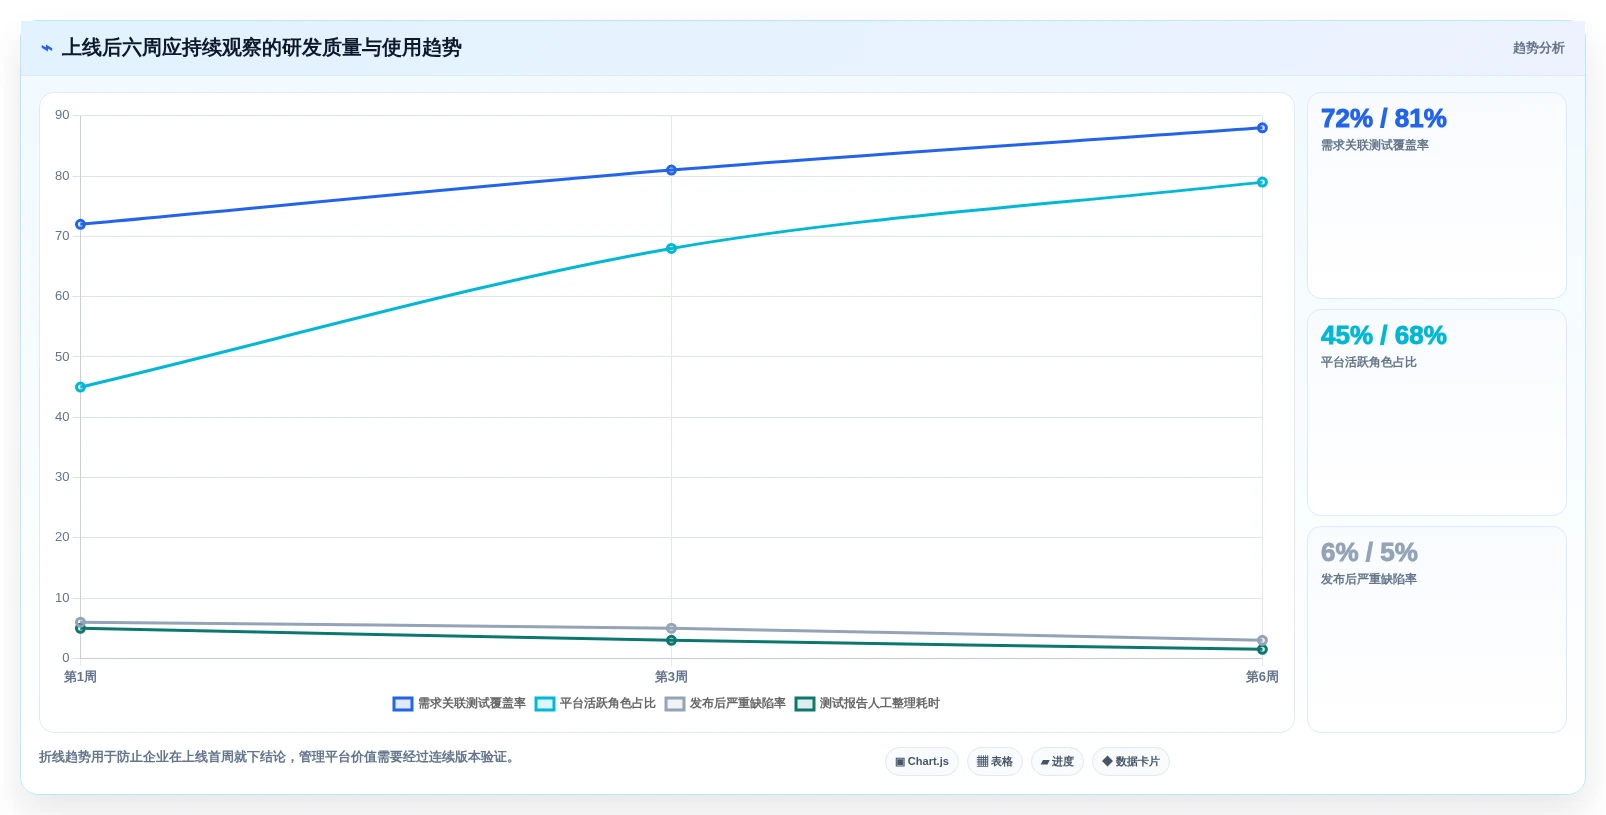The width and height of the screenshot is (1606, 815).
Task: Click the 第1周 axis label
Action: (x=80, y=677)
